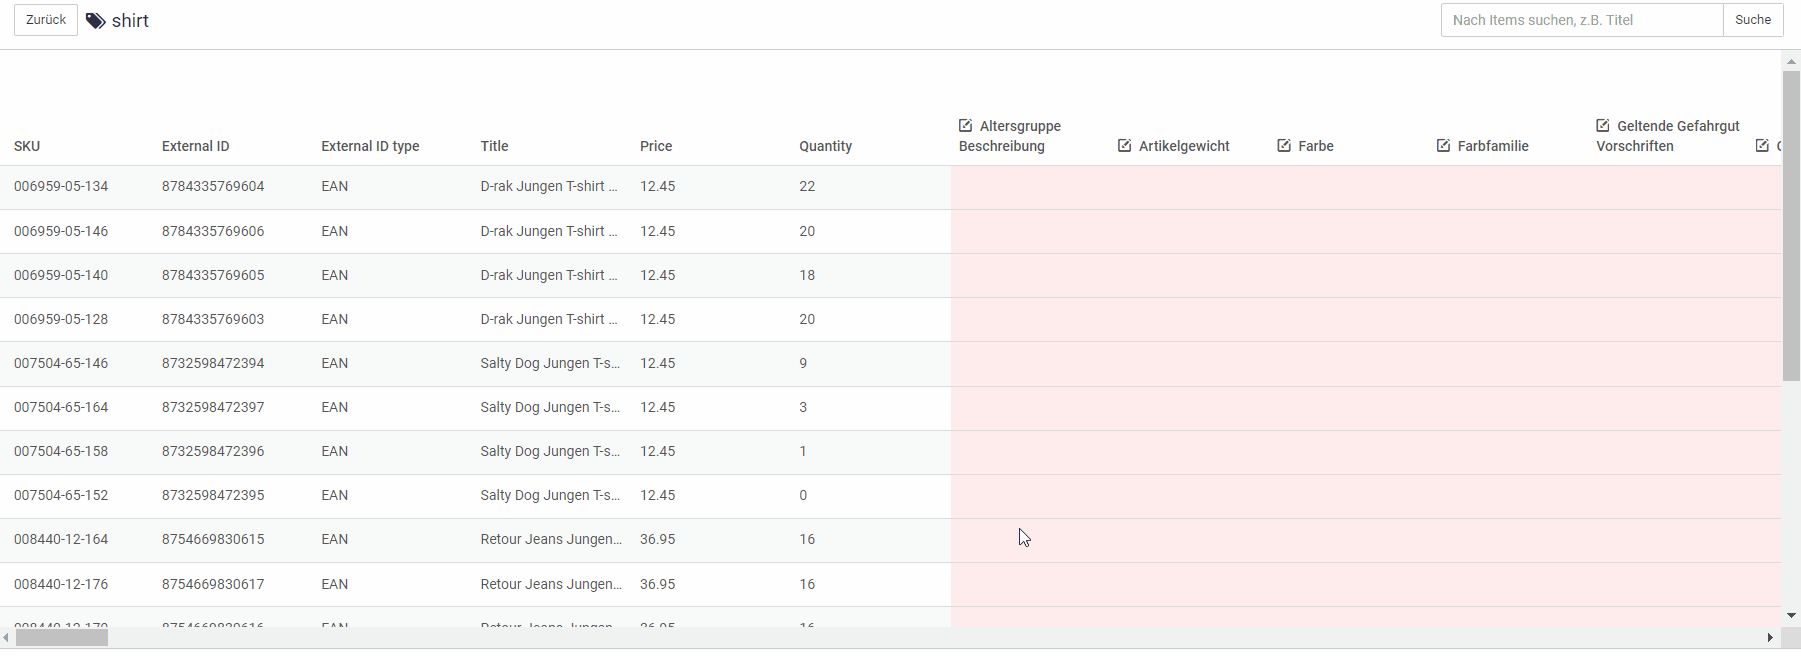1801x656 pixels.
Task: Click price 36.95 in row 008440-12-176
Action: (657, 584)
